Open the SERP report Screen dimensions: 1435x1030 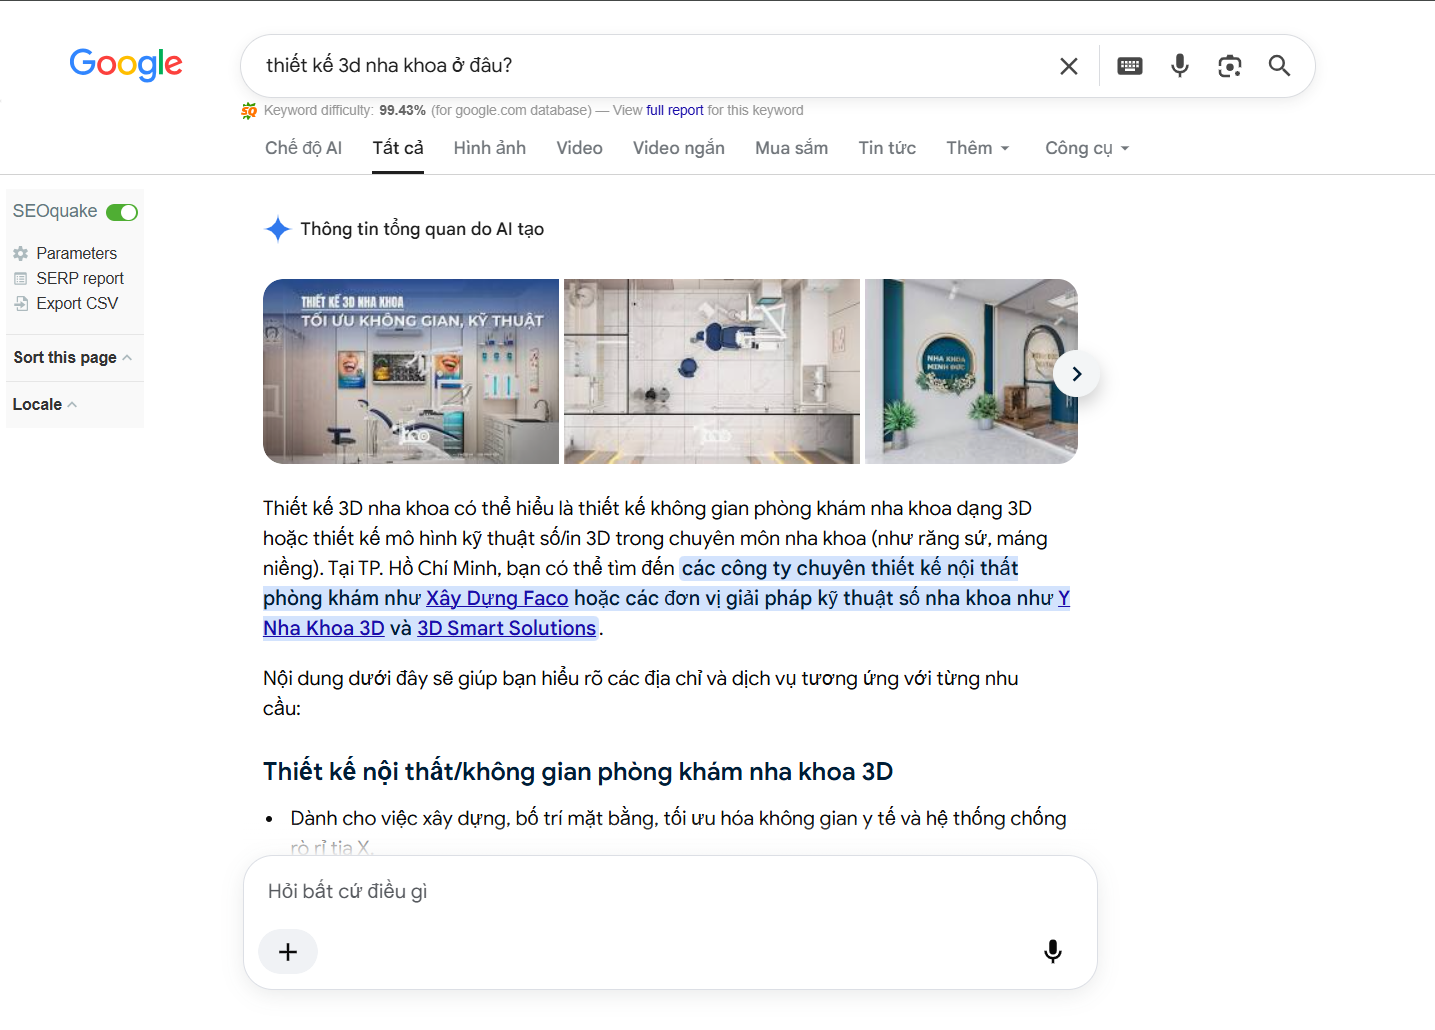pos(80,278)
